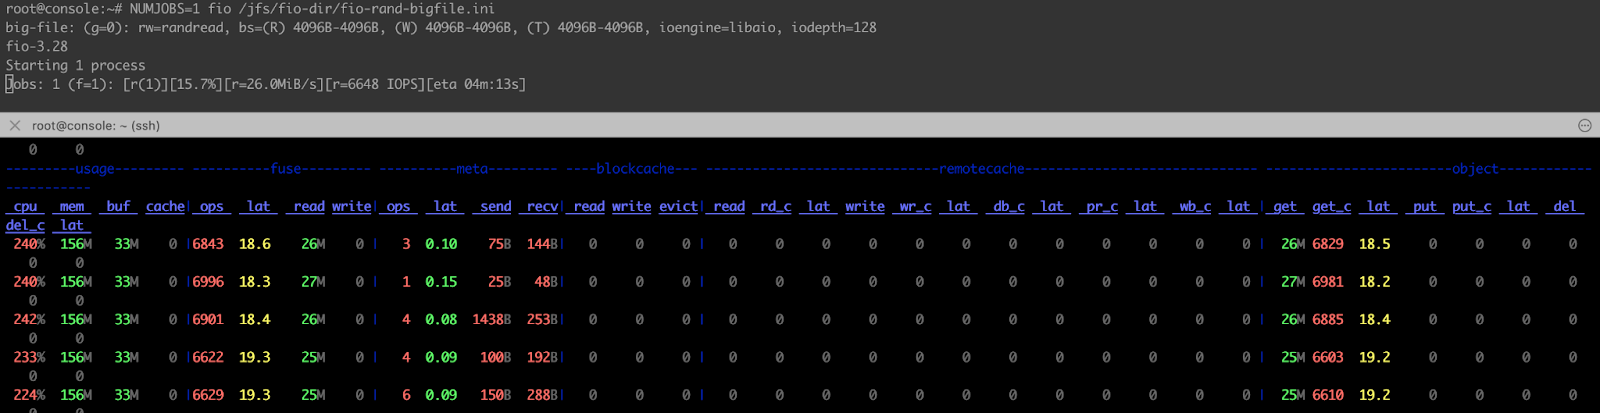
Task: Click the buf column header
Action: (x=118, y=206)
